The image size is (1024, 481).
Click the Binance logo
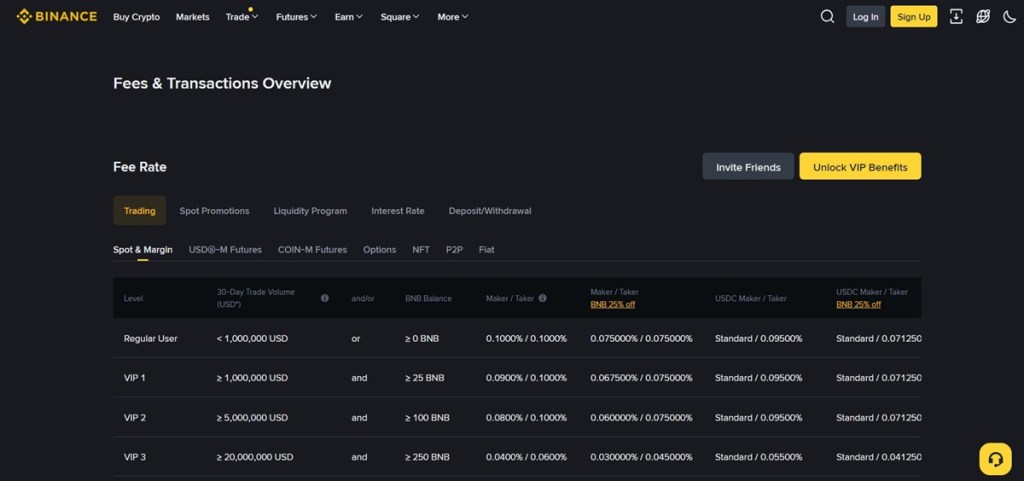point(56,16)
